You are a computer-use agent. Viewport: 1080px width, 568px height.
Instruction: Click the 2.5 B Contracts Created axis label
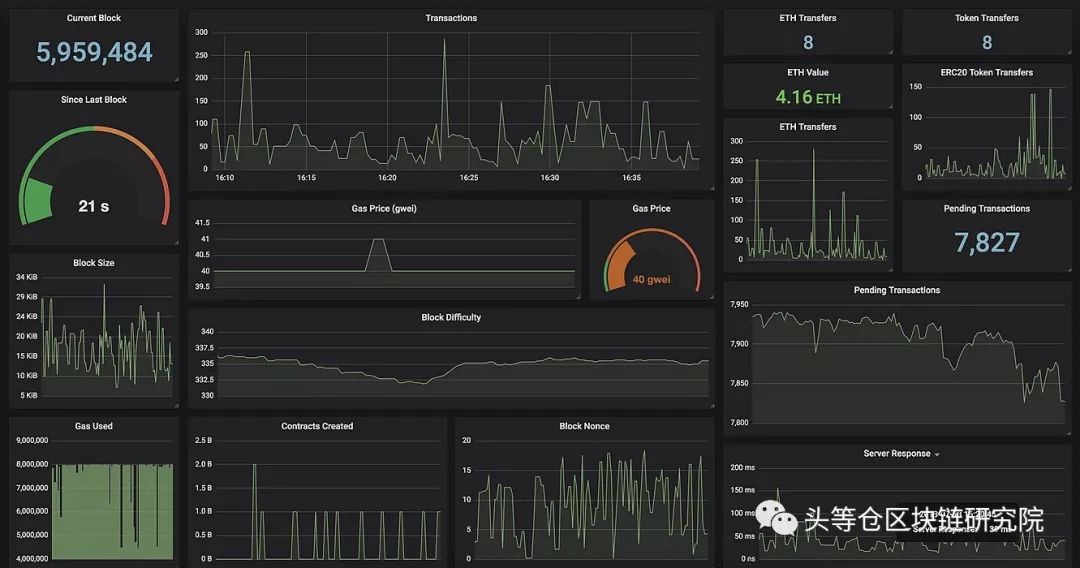(x=204, y=441)
